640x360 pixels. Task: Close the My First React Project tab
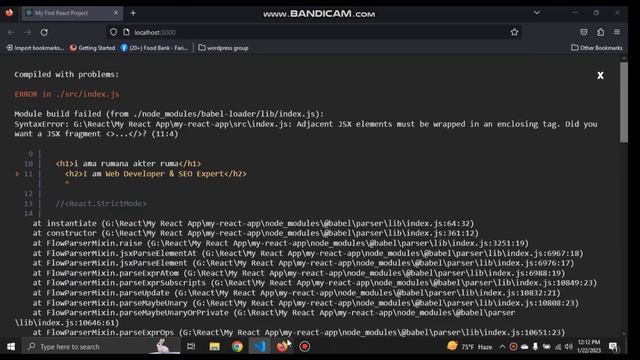coord(116,13)
